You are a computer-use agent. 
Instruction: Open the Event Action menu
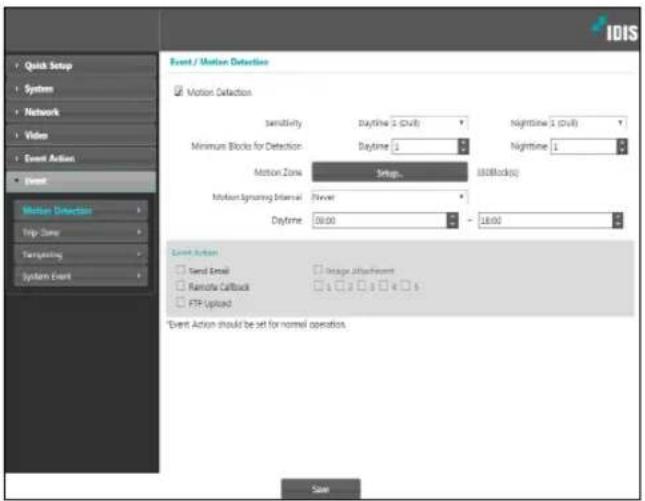click(81, 158)
